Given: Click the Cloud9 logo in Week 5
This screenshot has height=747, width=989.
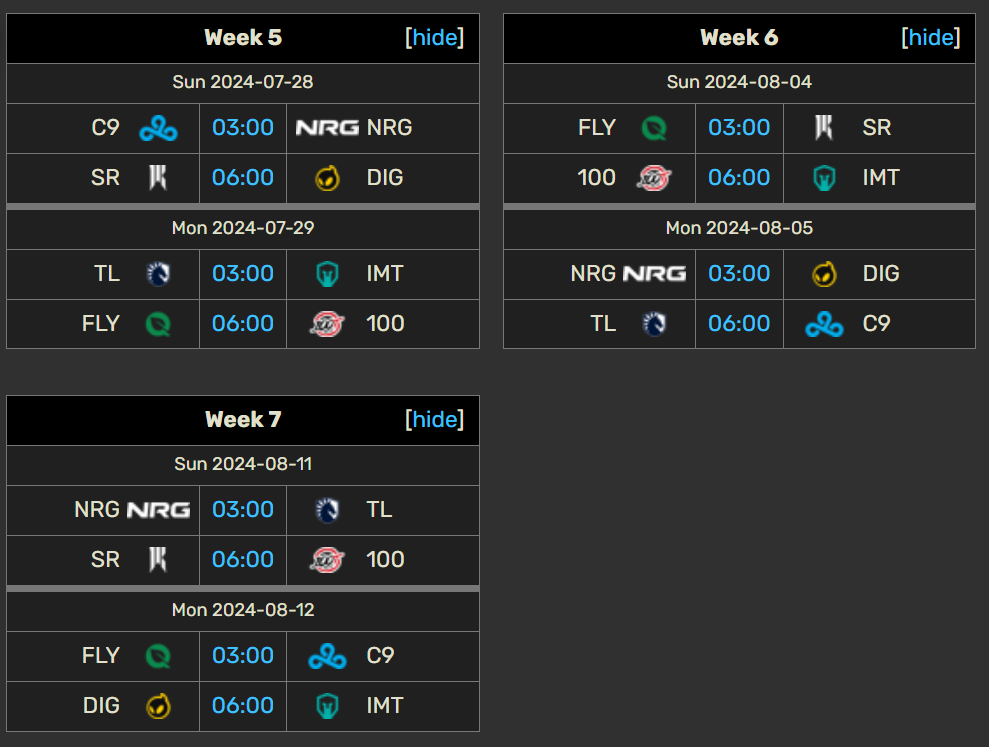Looking at the screenshot, I should click(158, 128).
